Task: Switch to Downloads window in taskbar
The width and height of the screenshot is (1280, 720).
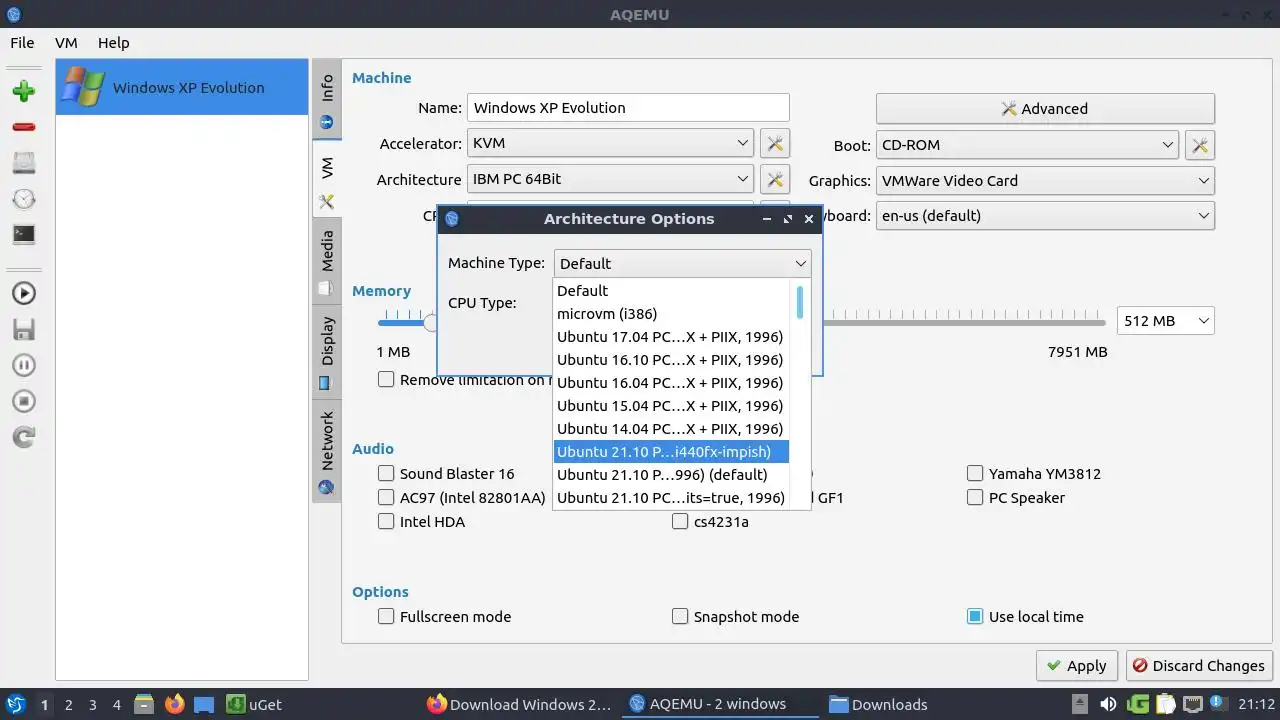Action: coord(879,704)
